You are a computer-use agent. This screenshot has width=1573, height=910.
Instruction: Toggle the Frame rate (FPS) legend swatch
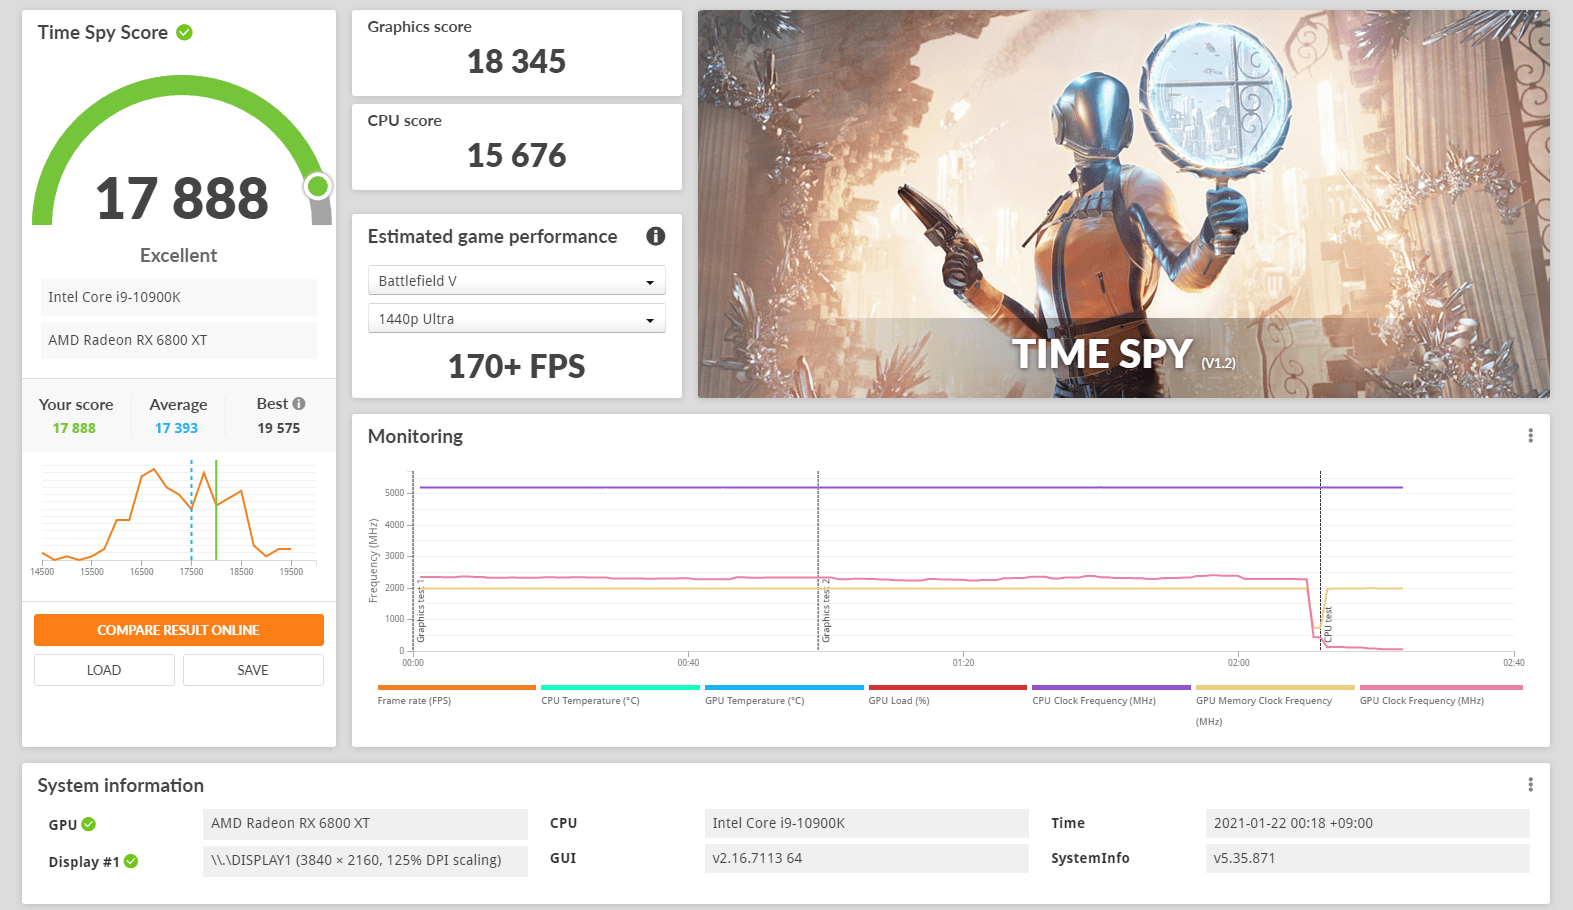[457, 688]
